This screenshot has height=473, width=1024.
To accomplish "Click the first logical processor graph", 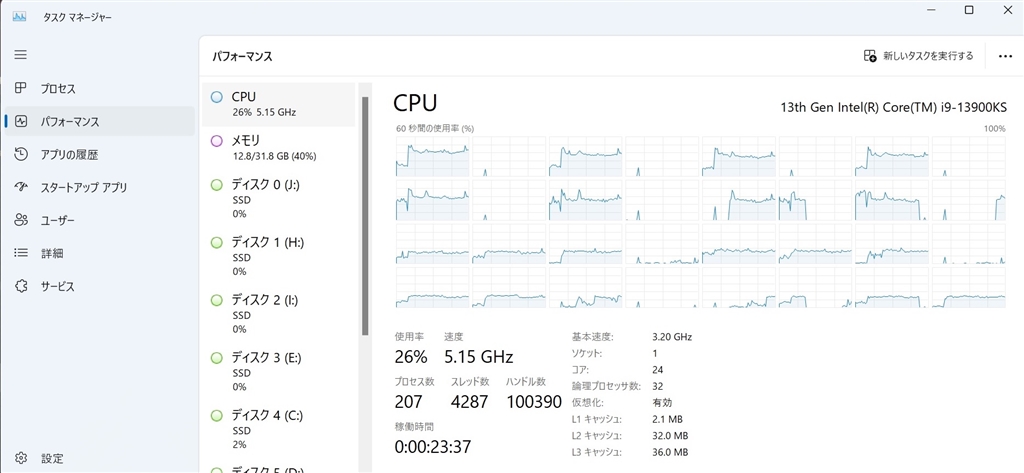I will [432, 157].
